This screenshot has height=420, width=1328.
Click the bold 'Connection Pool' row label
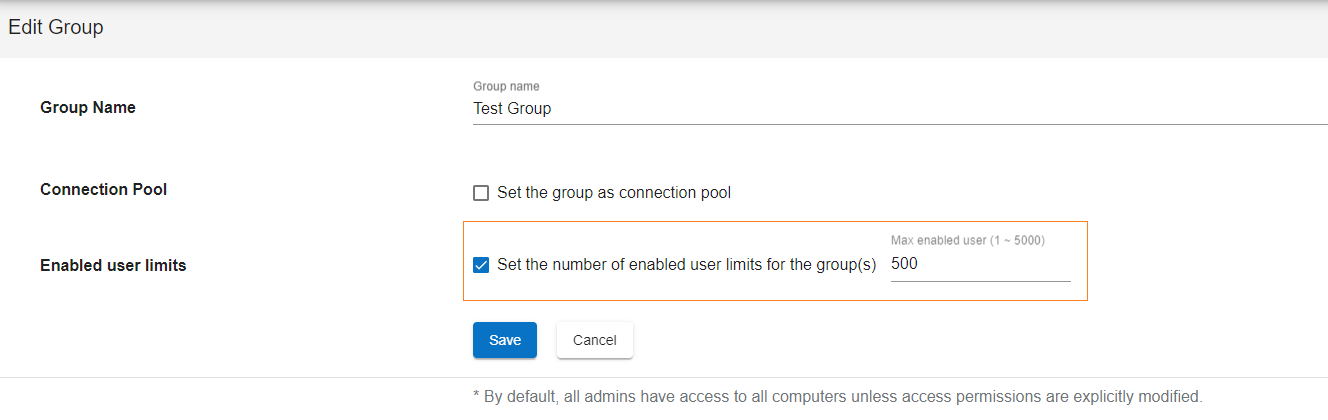[x=103, y=189]
